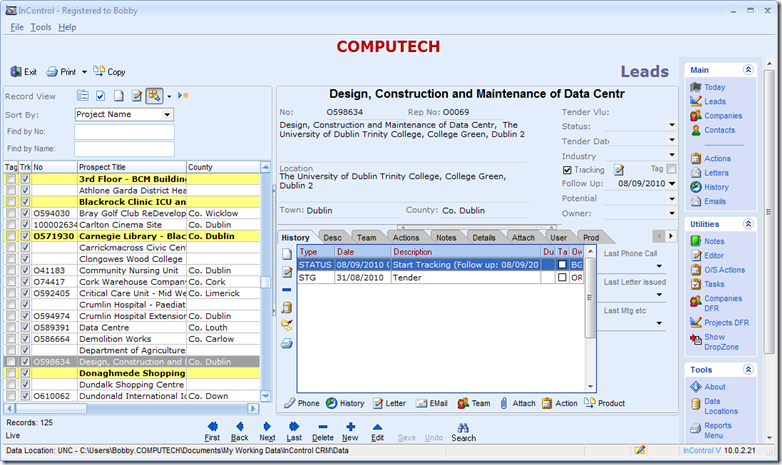Viewport: 782px width, 465px height.
Task: Click the EMail action button
Action: tap(432, 403)
